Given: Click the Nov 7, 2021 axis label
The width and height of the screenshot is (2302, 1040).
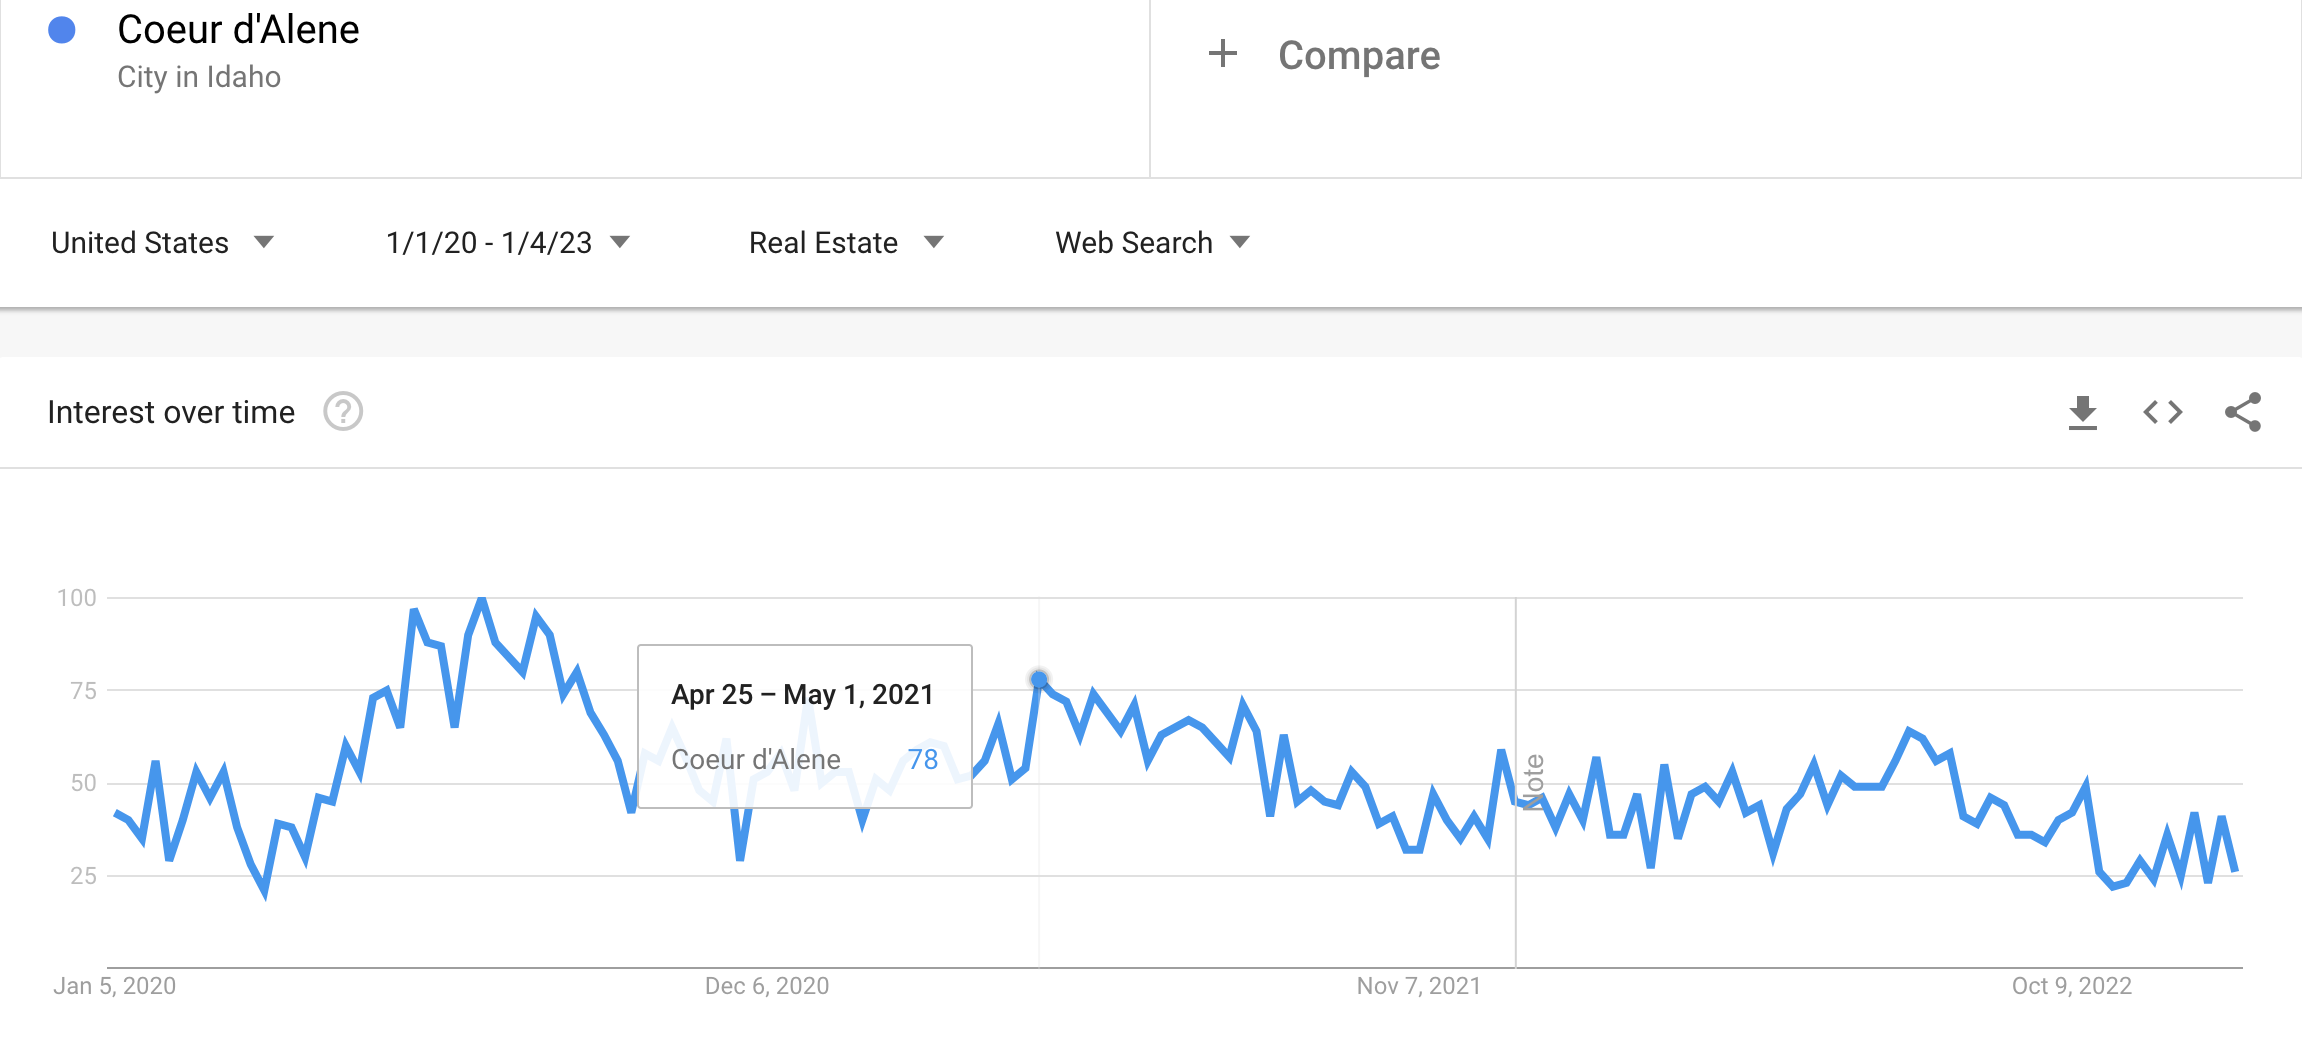Looking at the screenshot, I should click(x=1418, y=986).
